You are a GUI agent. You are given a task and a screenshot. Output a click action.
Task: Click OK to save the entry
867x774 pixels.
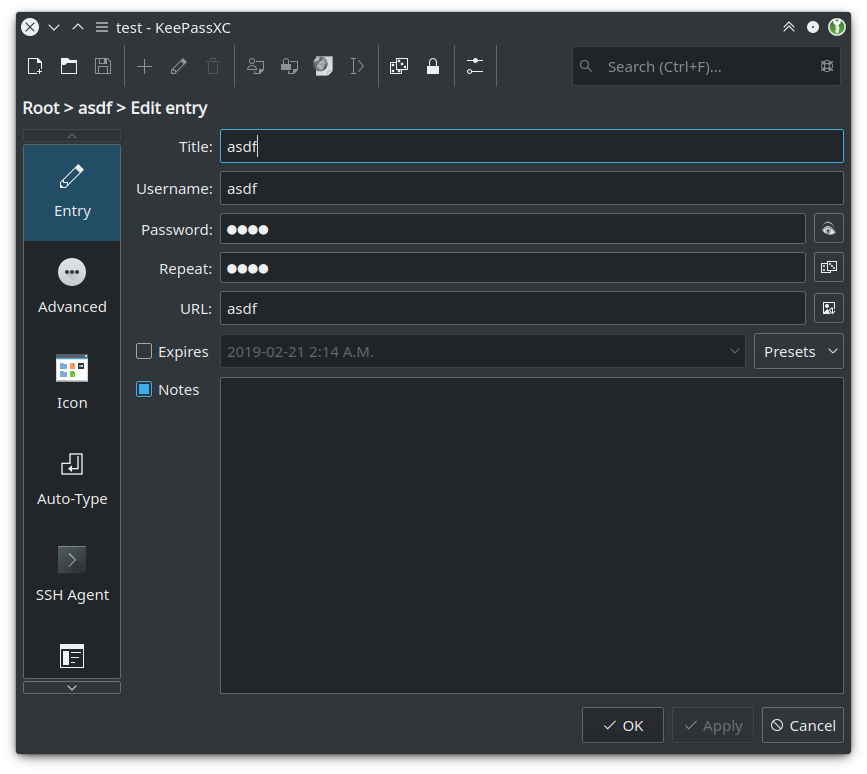(x=623, y=725)
